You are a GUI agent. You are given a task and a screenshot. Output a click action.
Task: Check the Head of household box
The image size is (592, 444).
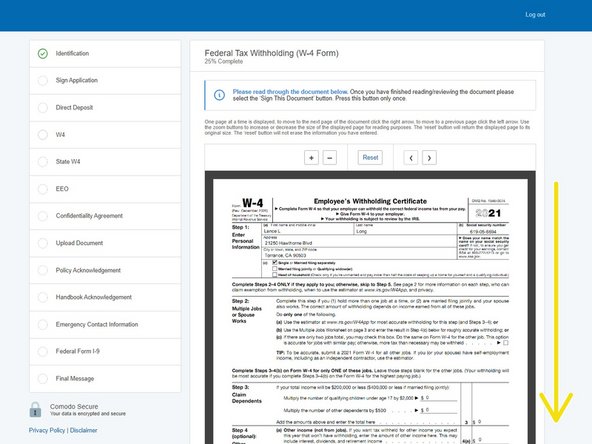tap(275, 275)
